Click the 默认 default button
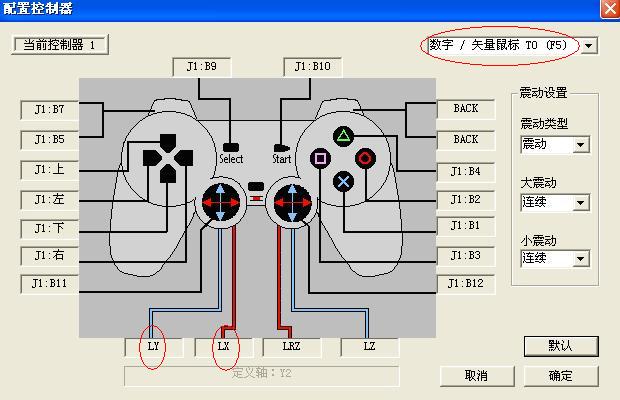Image resolution: width=620 pixels, height=400 pixels. coord(561,346)
